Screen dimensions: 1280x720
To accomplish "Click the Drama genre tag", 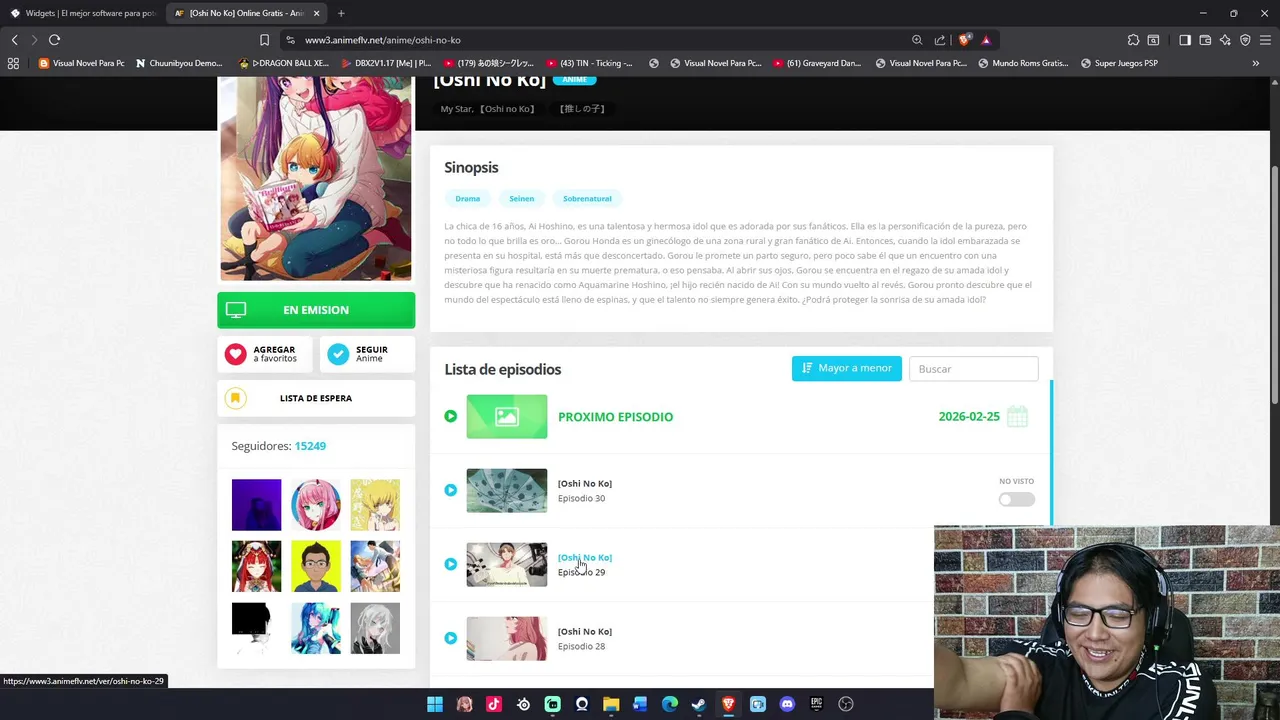I will click(467, 198).
